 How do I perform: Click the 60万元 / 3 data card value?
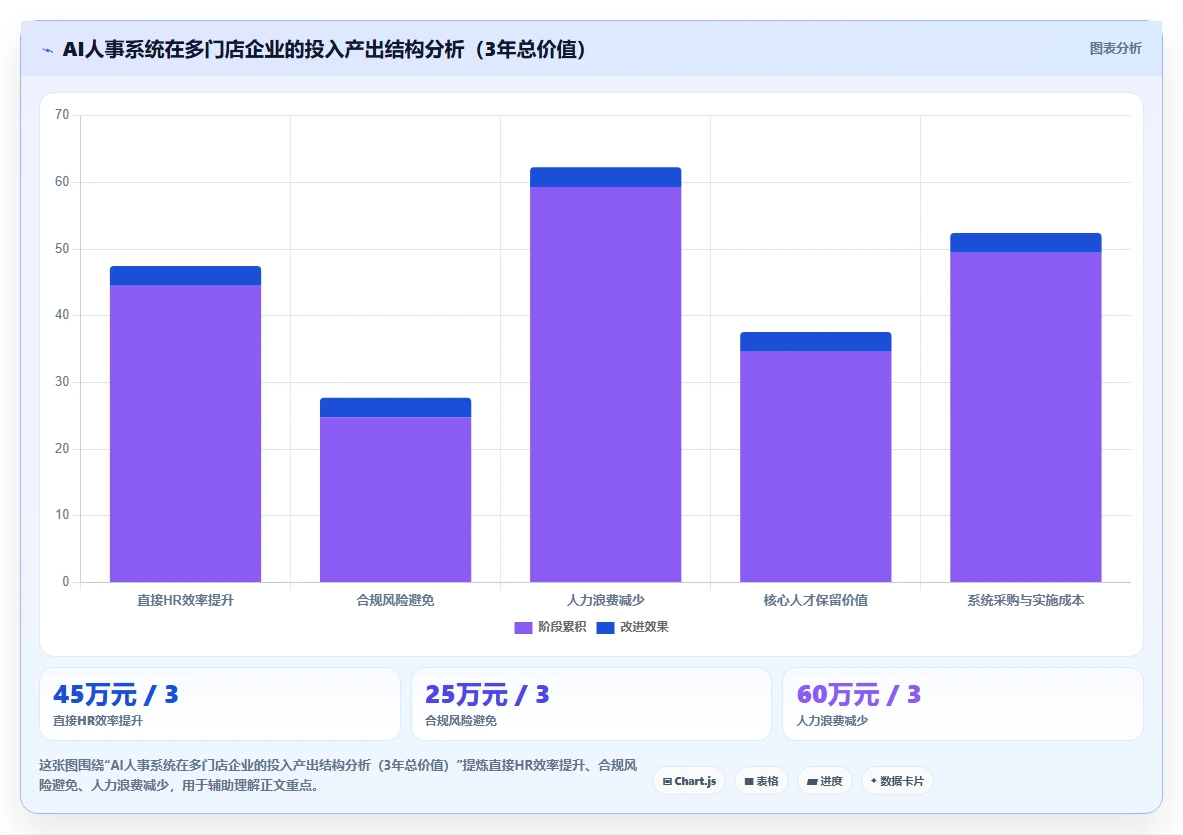coord(859,694)
